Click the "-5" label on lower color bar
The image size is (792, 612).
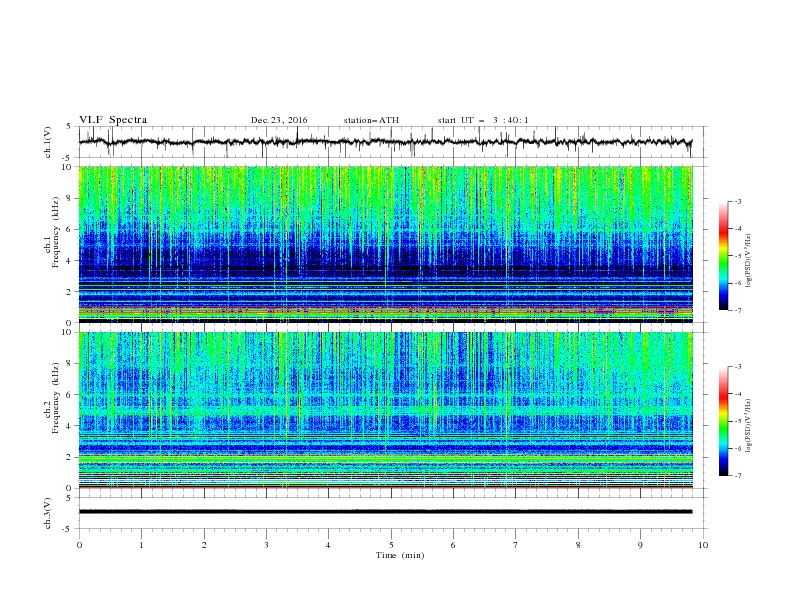pyautogui.click(x=738, y=421)
